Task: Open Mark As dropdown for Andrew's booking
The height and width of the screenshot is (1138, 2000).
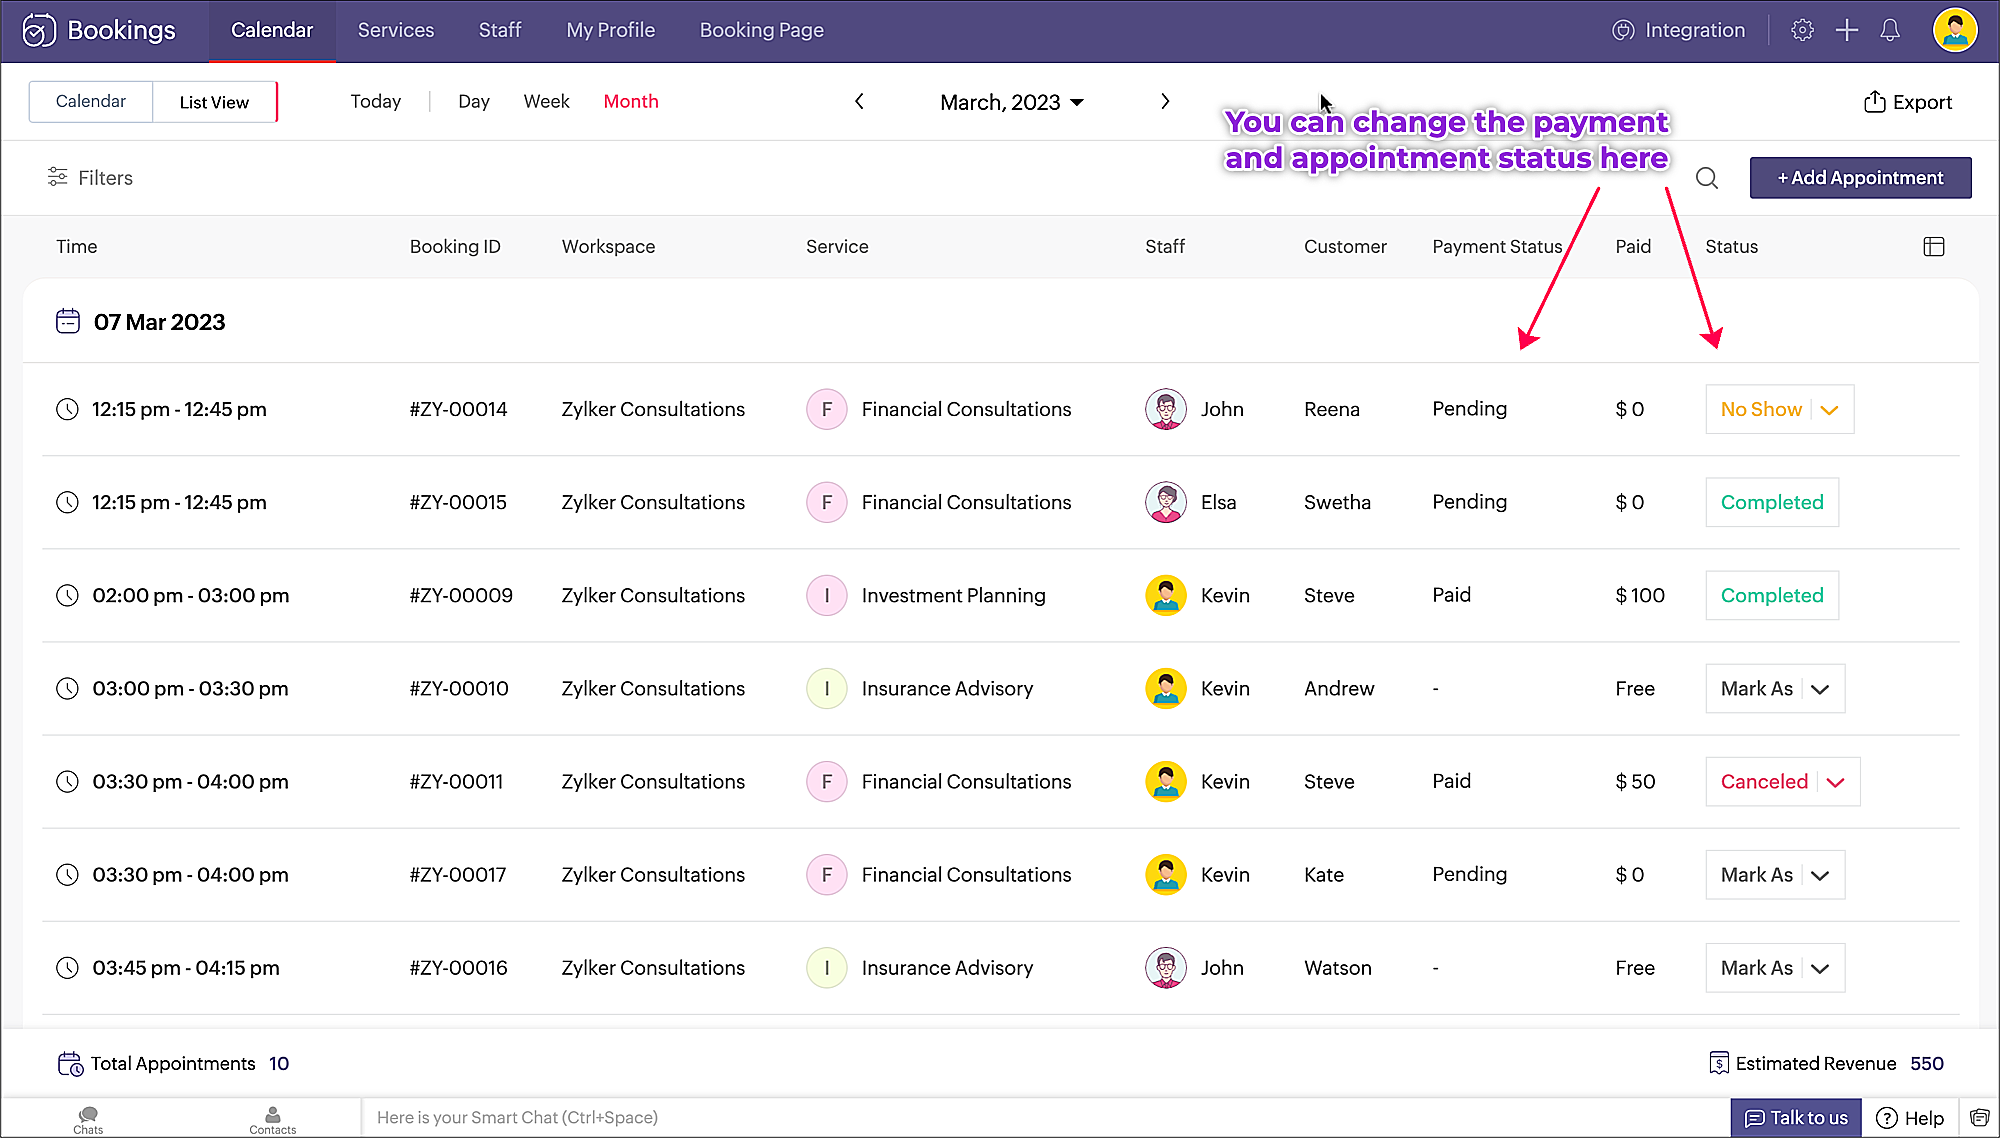Action: [x=1775, y=689]
